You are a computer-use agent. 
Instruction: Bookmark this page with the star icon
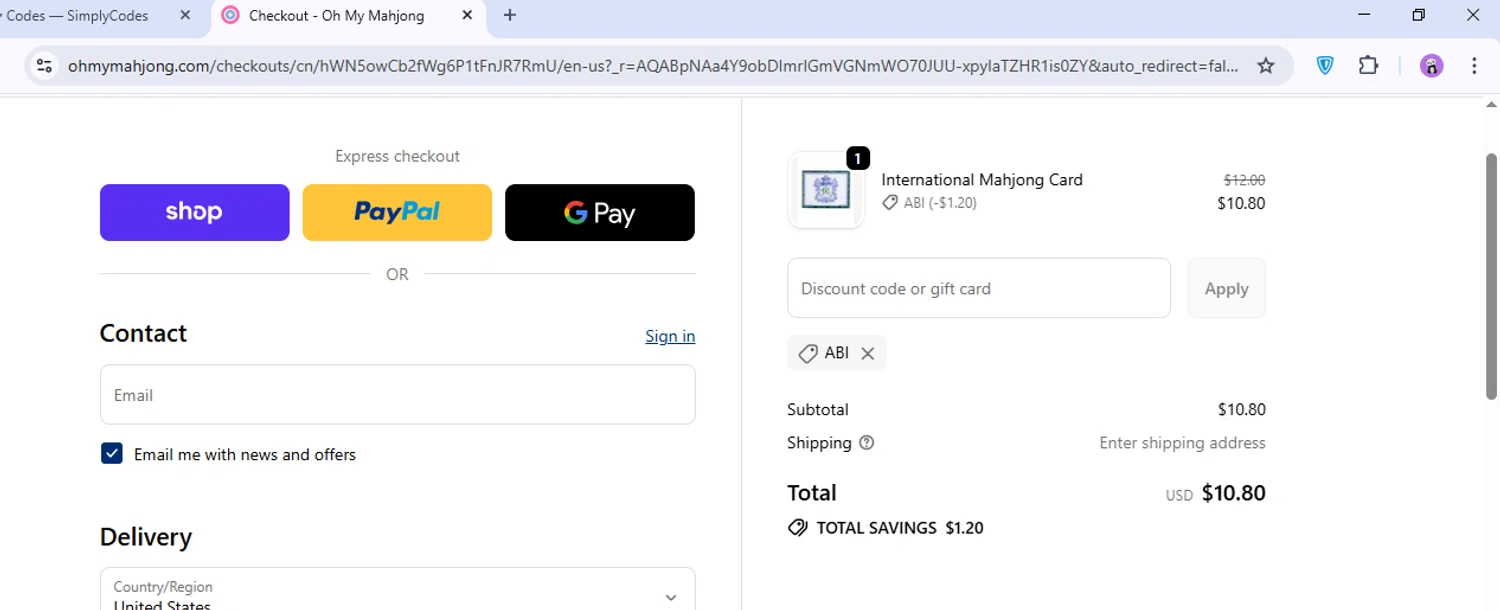pos(1266,66)
